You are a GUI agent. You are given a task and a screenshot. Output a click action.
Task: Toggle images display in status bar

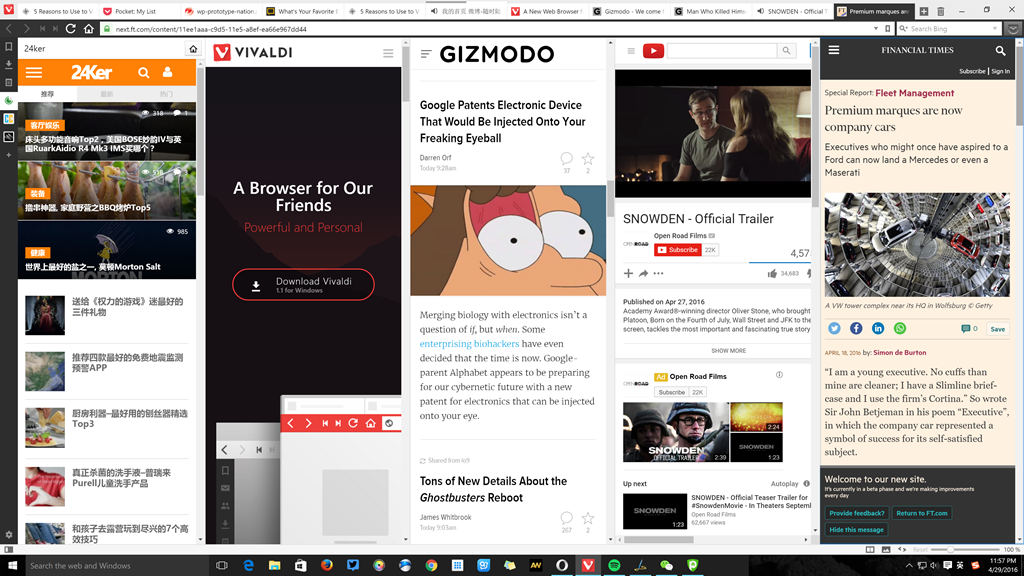[885, 549]
